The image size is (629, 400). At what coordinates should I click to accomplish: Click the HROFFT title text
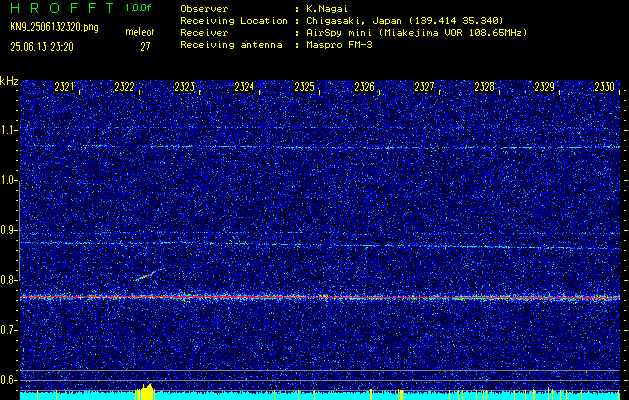(x=62, y=8)
